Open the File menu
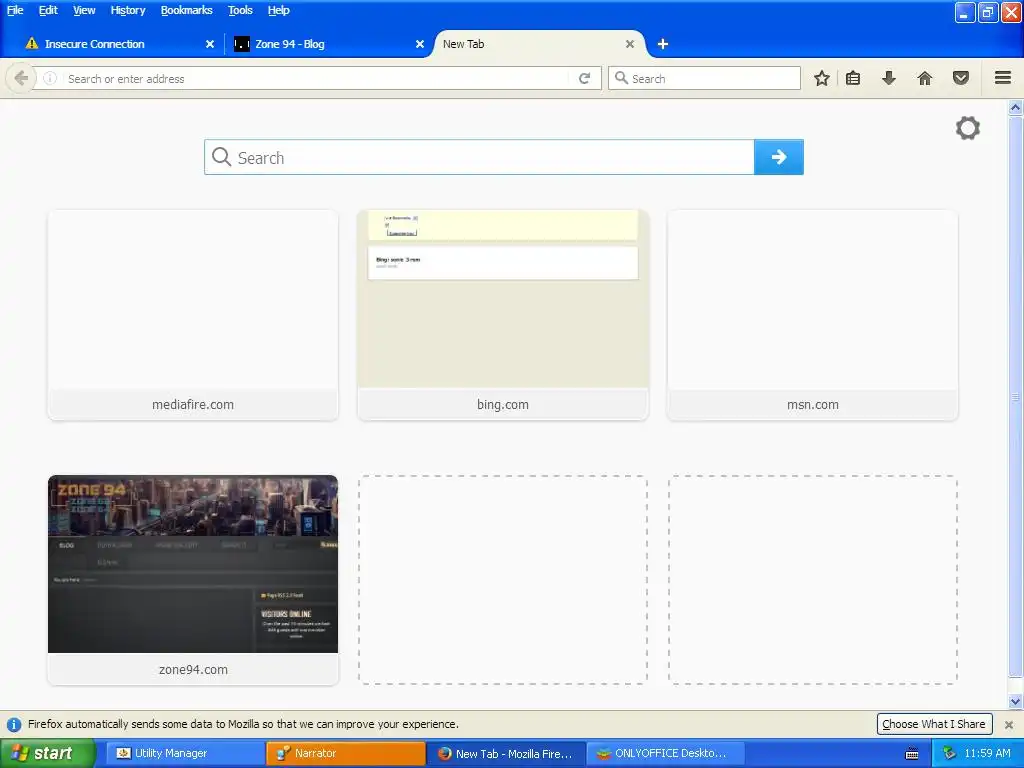 click(x=15, y=10)
